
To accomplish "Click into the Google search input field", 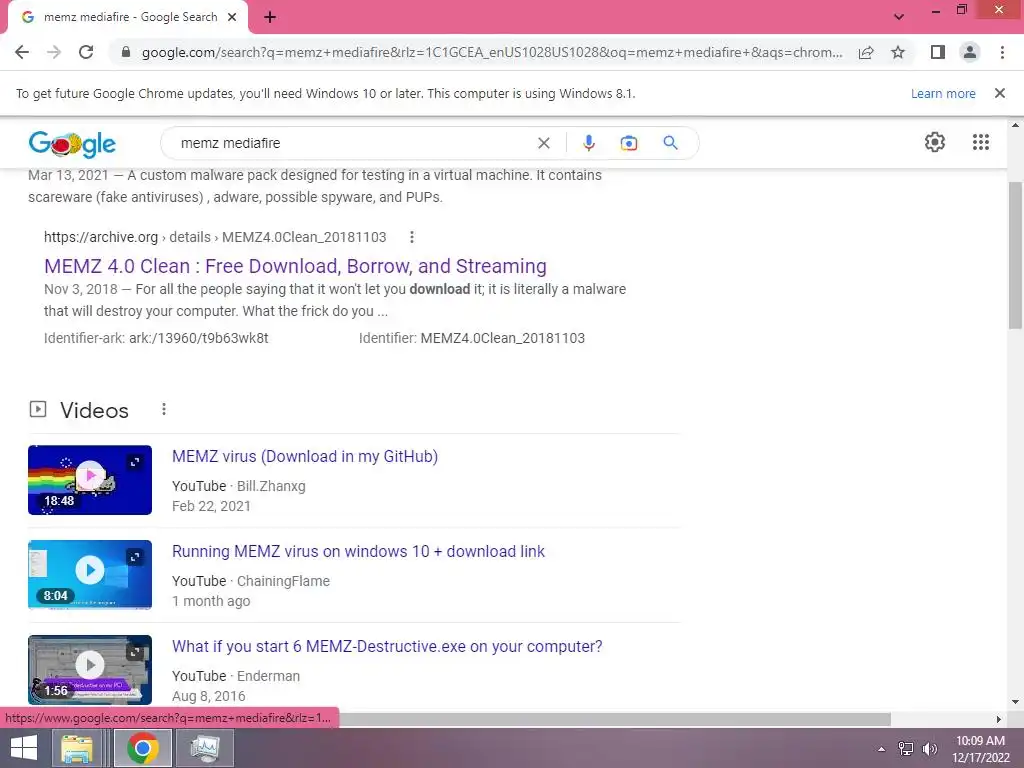I will coord(353,143).
